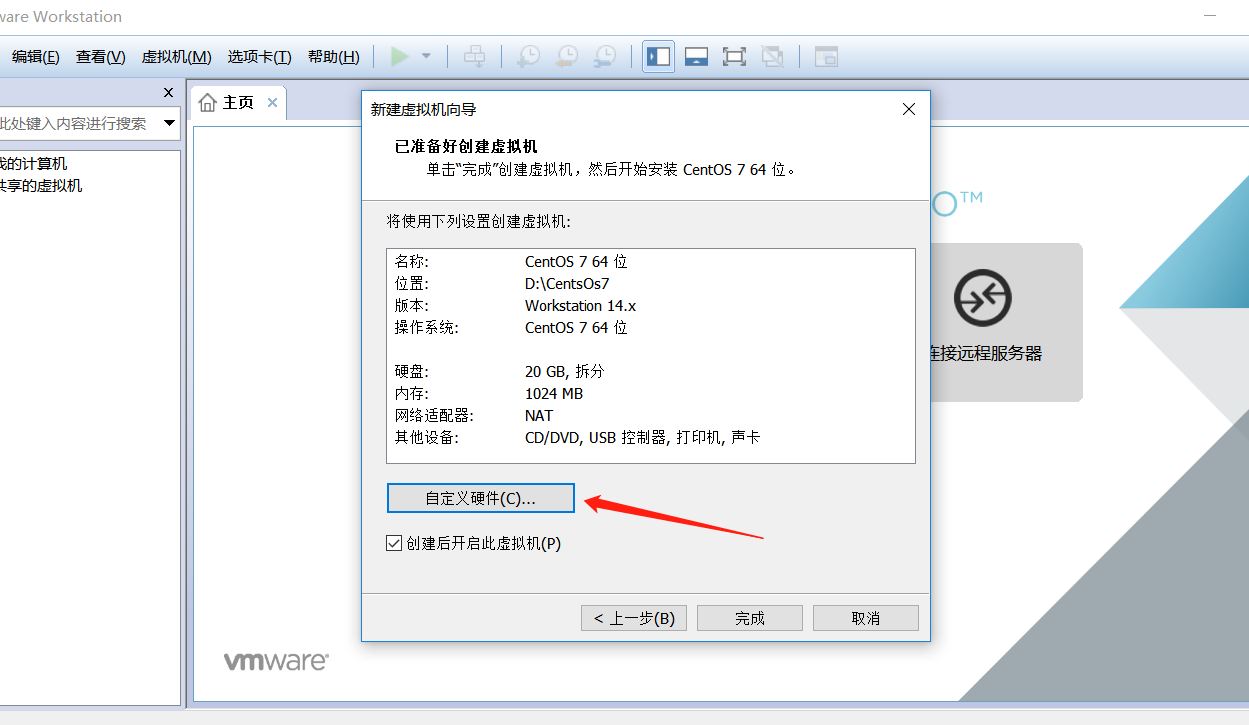Click the connect to remote server icon
The width and height of the screenshot is (1249, 725).
982,298
